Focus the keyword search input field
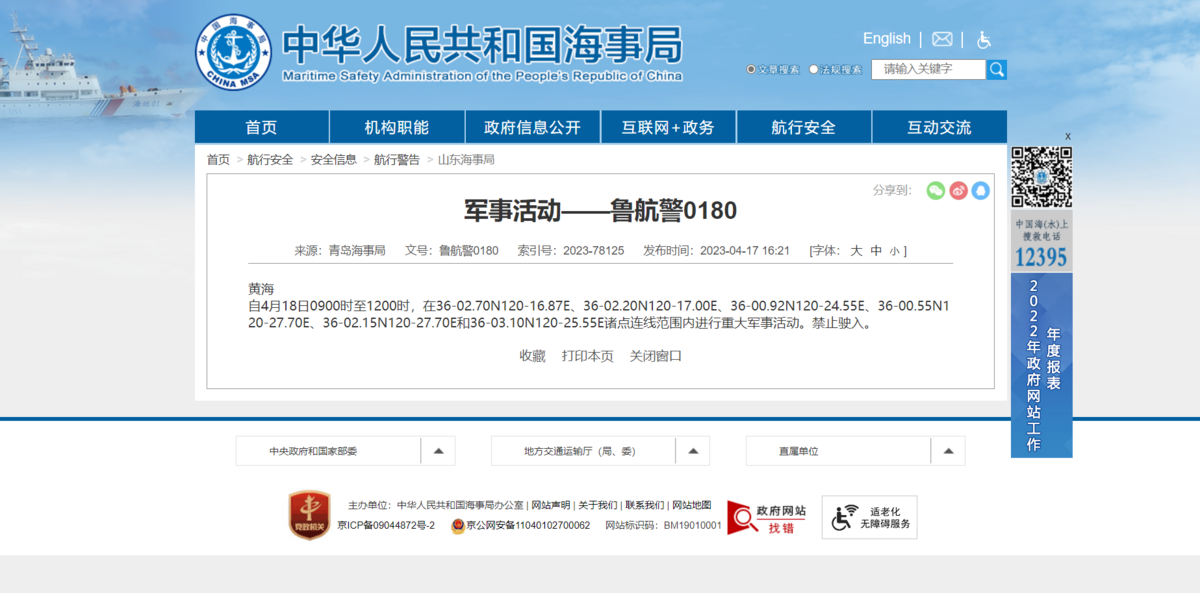Screen dimensions: 1200x593 (x=928, y=69)
